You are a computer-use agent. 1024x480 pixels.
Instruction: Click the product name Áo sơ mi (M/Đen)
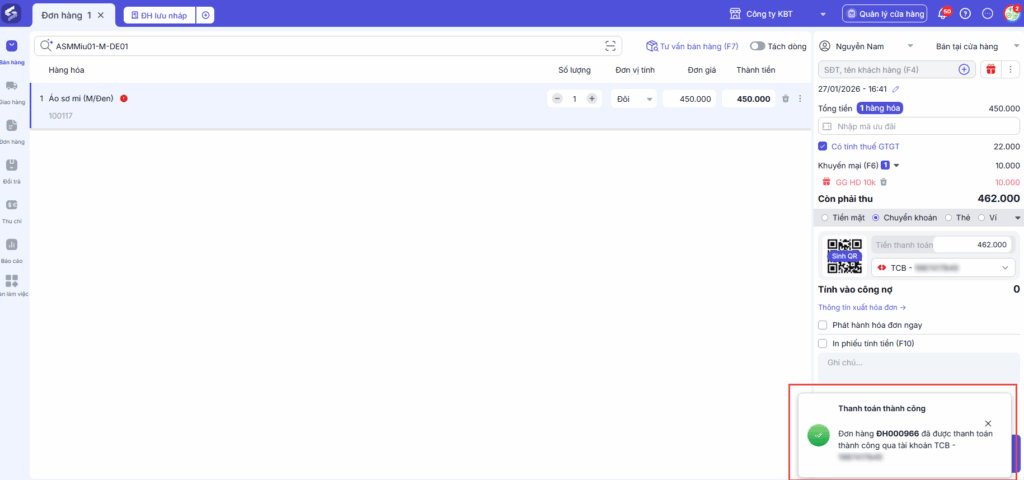(x=81, y=99)
